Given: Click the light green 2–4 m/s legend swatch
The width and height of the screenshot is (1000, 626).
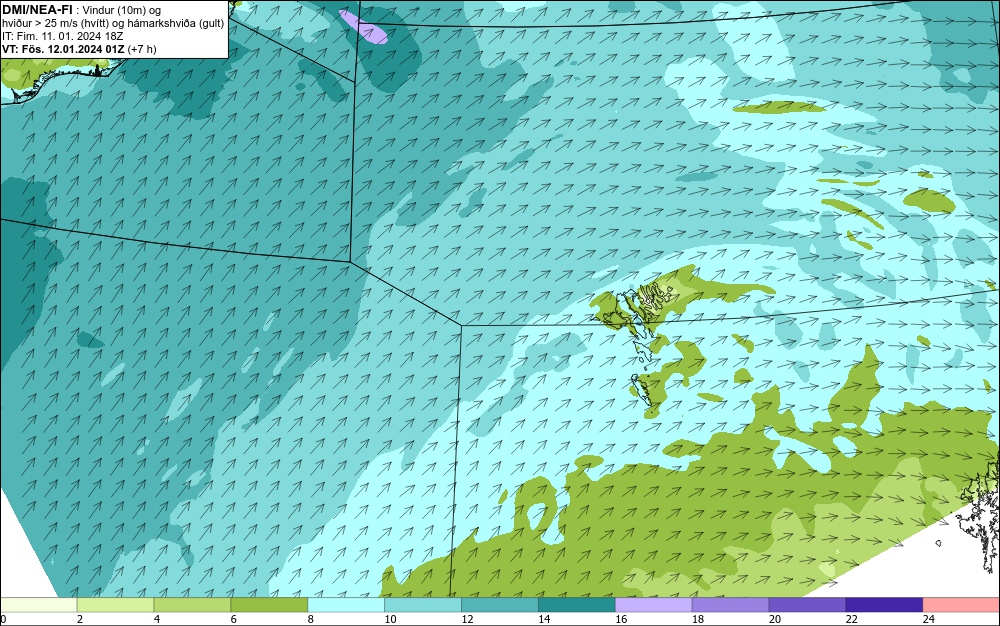Looking at the screenshot, I should pos(115,604).
